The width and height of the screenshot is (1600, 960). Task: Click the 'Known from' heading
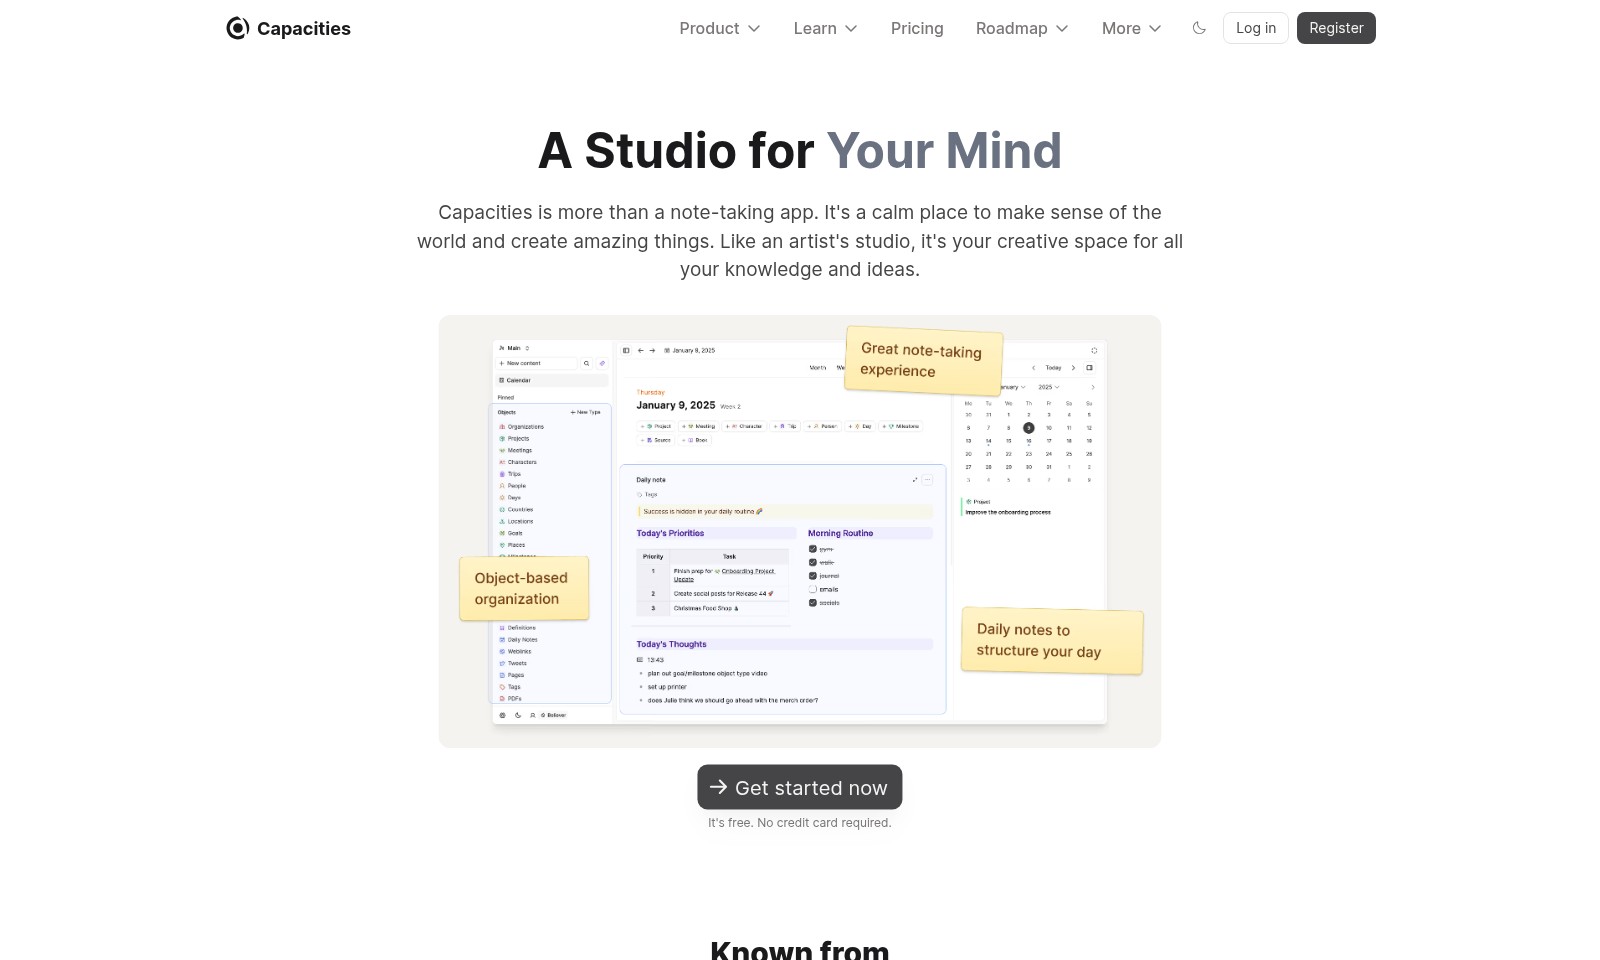pos(800,950)
